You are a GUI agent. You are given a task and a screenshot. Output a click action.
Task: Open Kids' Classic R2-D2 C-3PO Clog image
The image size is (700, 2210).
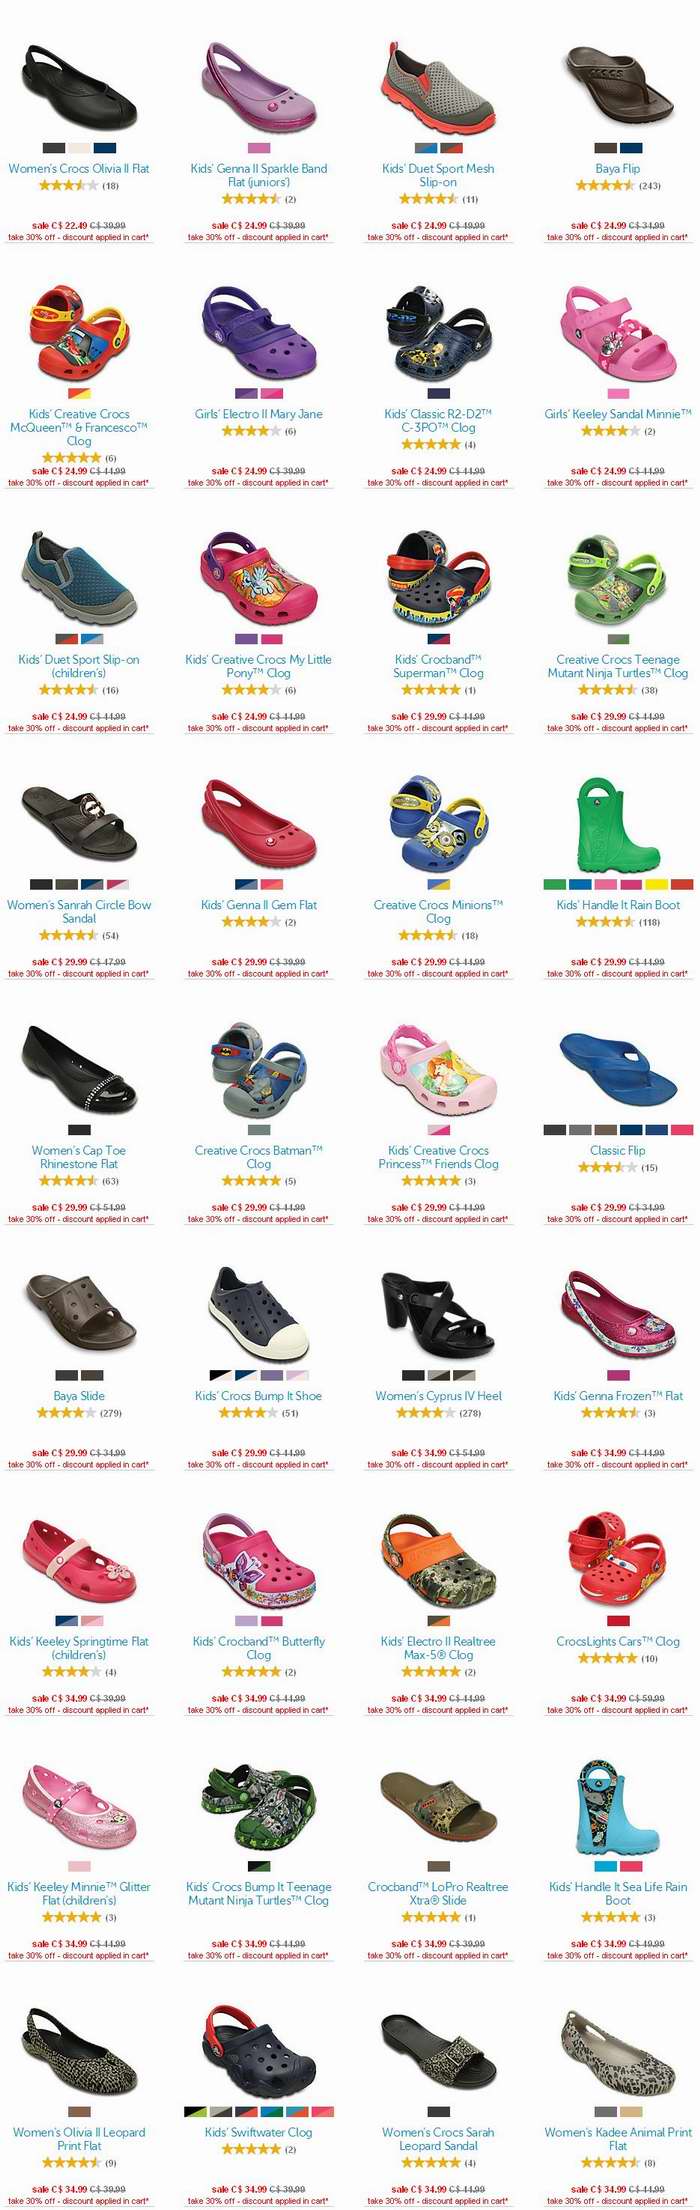pyautogui.click(x=438, y=332)
